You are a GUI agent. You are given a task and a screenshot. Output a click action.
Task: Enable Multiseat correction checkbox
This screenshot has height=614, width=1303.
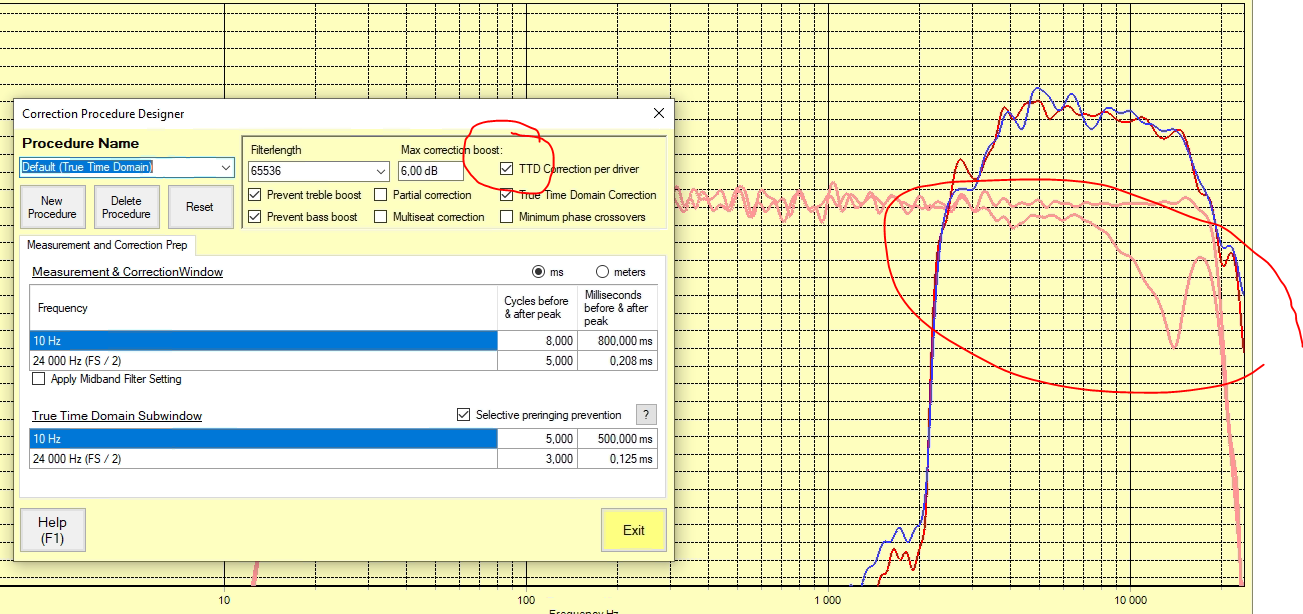[381, 217]
